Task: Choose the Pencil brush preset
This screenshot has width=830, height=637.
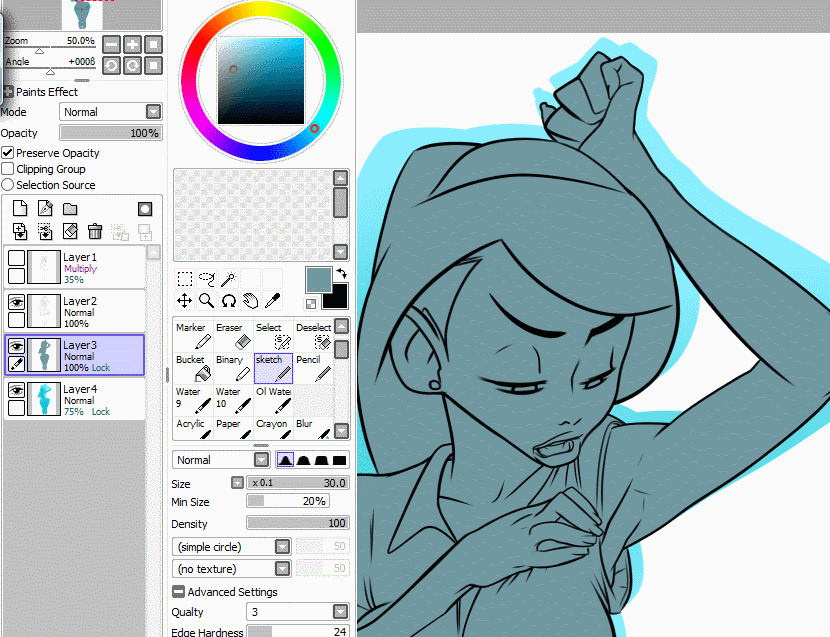Action: 314,367
